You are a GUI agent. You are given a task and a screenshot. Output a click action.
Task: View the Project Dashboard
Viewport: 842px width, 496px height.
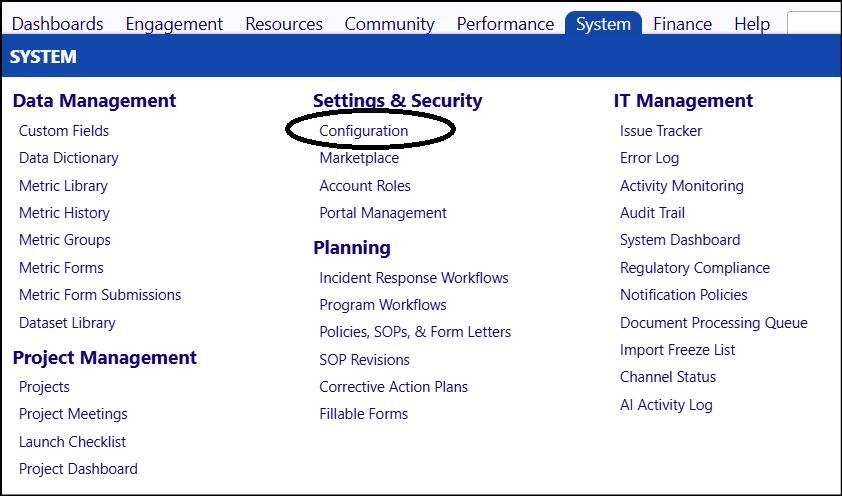(78, 469)
